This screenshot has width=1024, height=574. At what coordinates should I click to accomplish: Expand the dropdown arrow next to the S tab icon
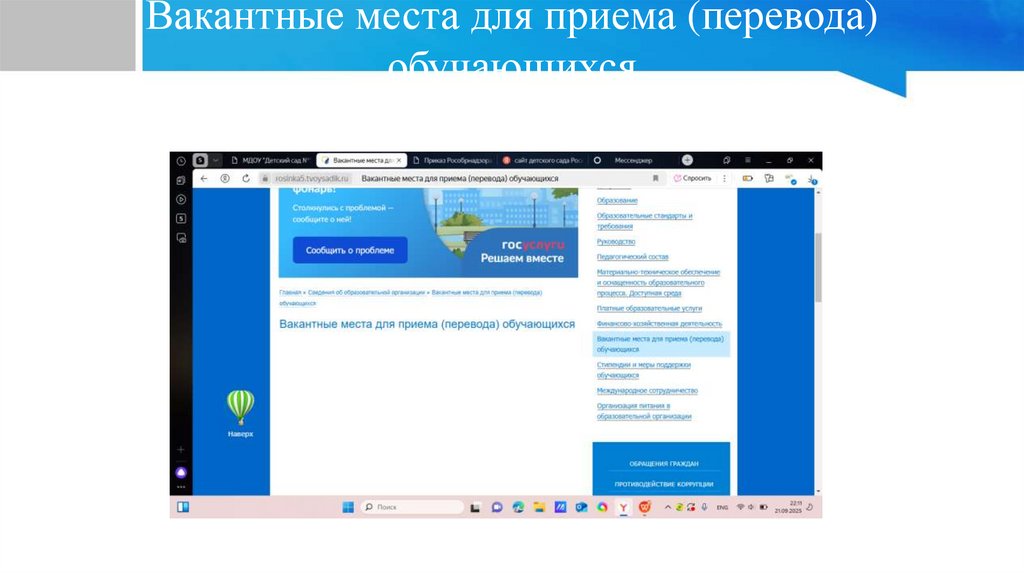[x=216, y=160]
